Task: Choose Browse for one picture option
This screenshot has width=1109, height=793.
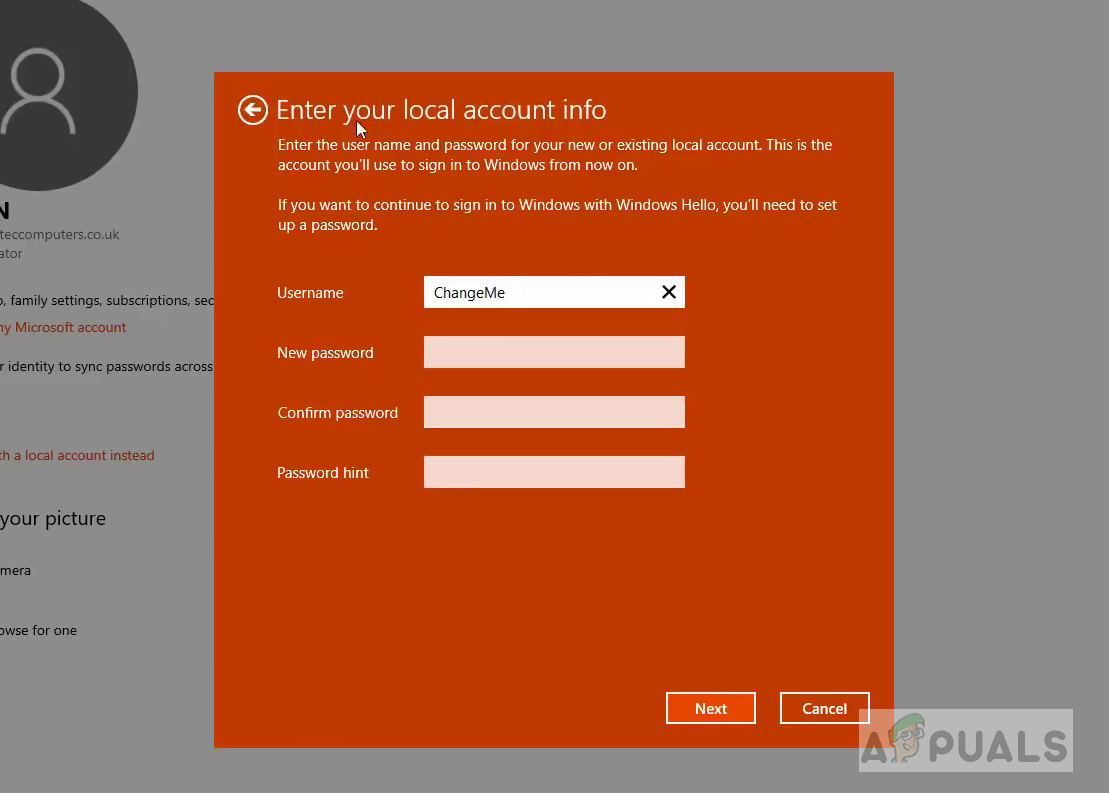Action: click(x=38, y=630)
